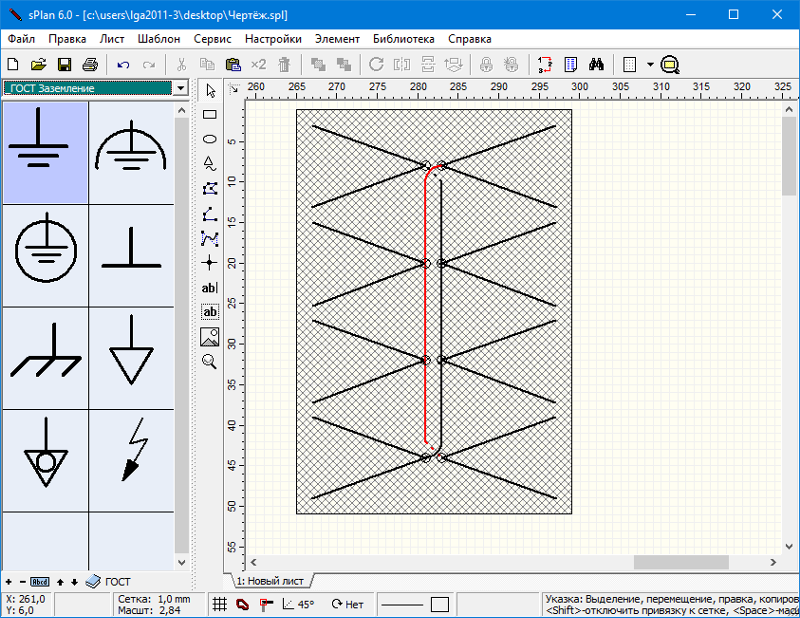Select the polyline tool
Viewport: 800px width, 618px height.
click(x=210, y=213)
